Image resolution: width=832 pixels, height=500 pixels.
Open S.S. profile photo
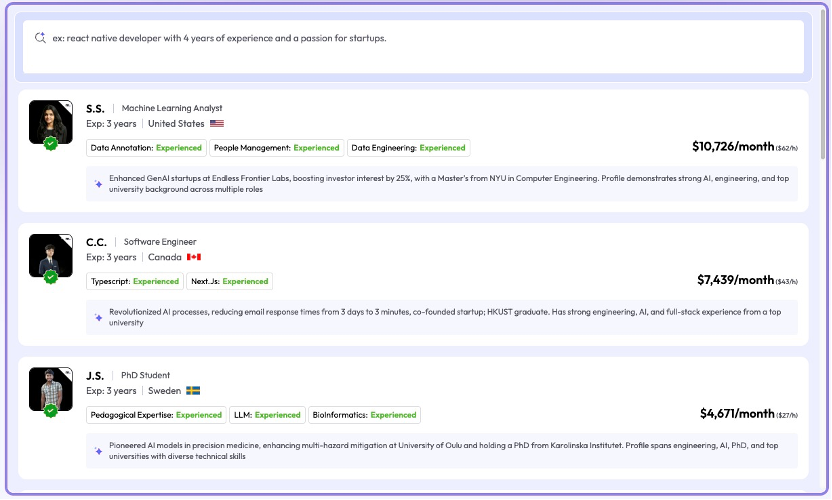coord(50,121)
